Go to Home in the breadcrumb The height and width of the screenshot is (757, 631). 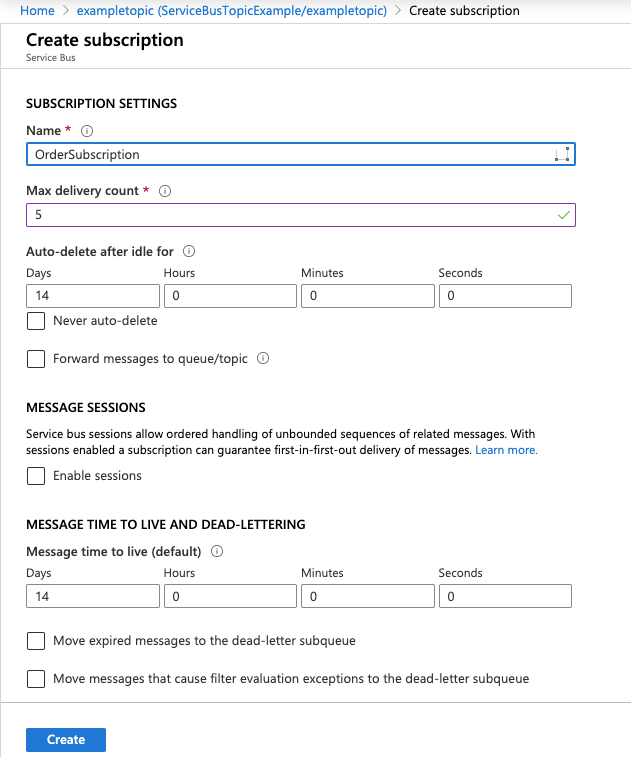[37, 11]
